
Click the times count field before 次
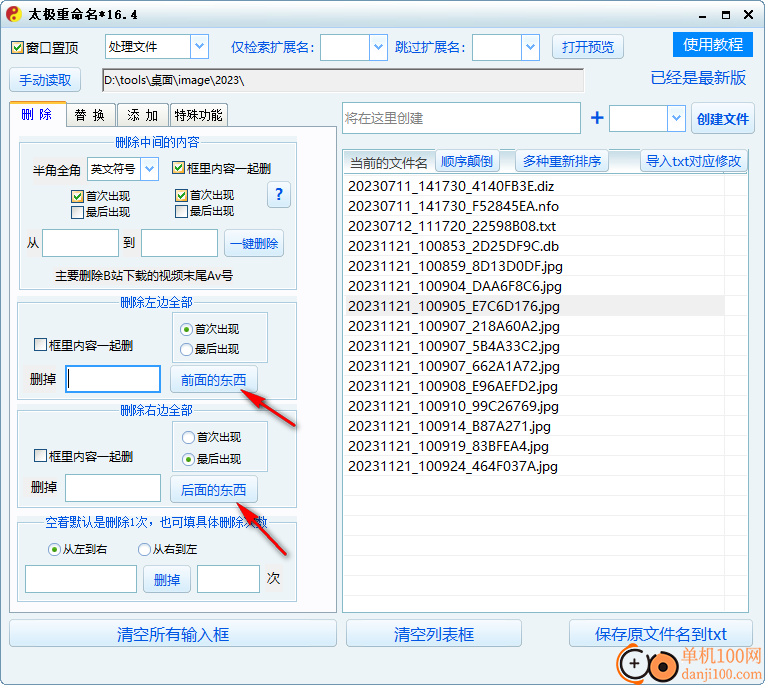coord(228,579)
